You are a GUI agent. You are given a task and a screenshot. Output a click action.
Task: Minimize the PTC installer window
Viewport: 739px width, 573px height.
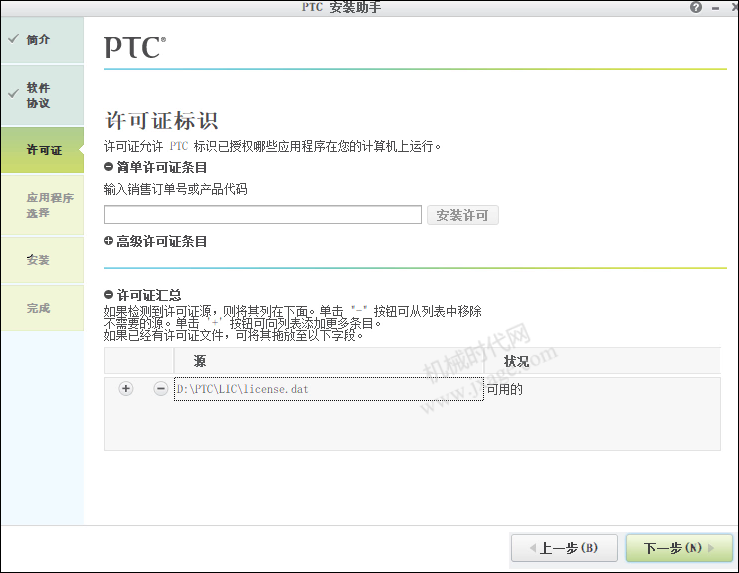(715, 8)
